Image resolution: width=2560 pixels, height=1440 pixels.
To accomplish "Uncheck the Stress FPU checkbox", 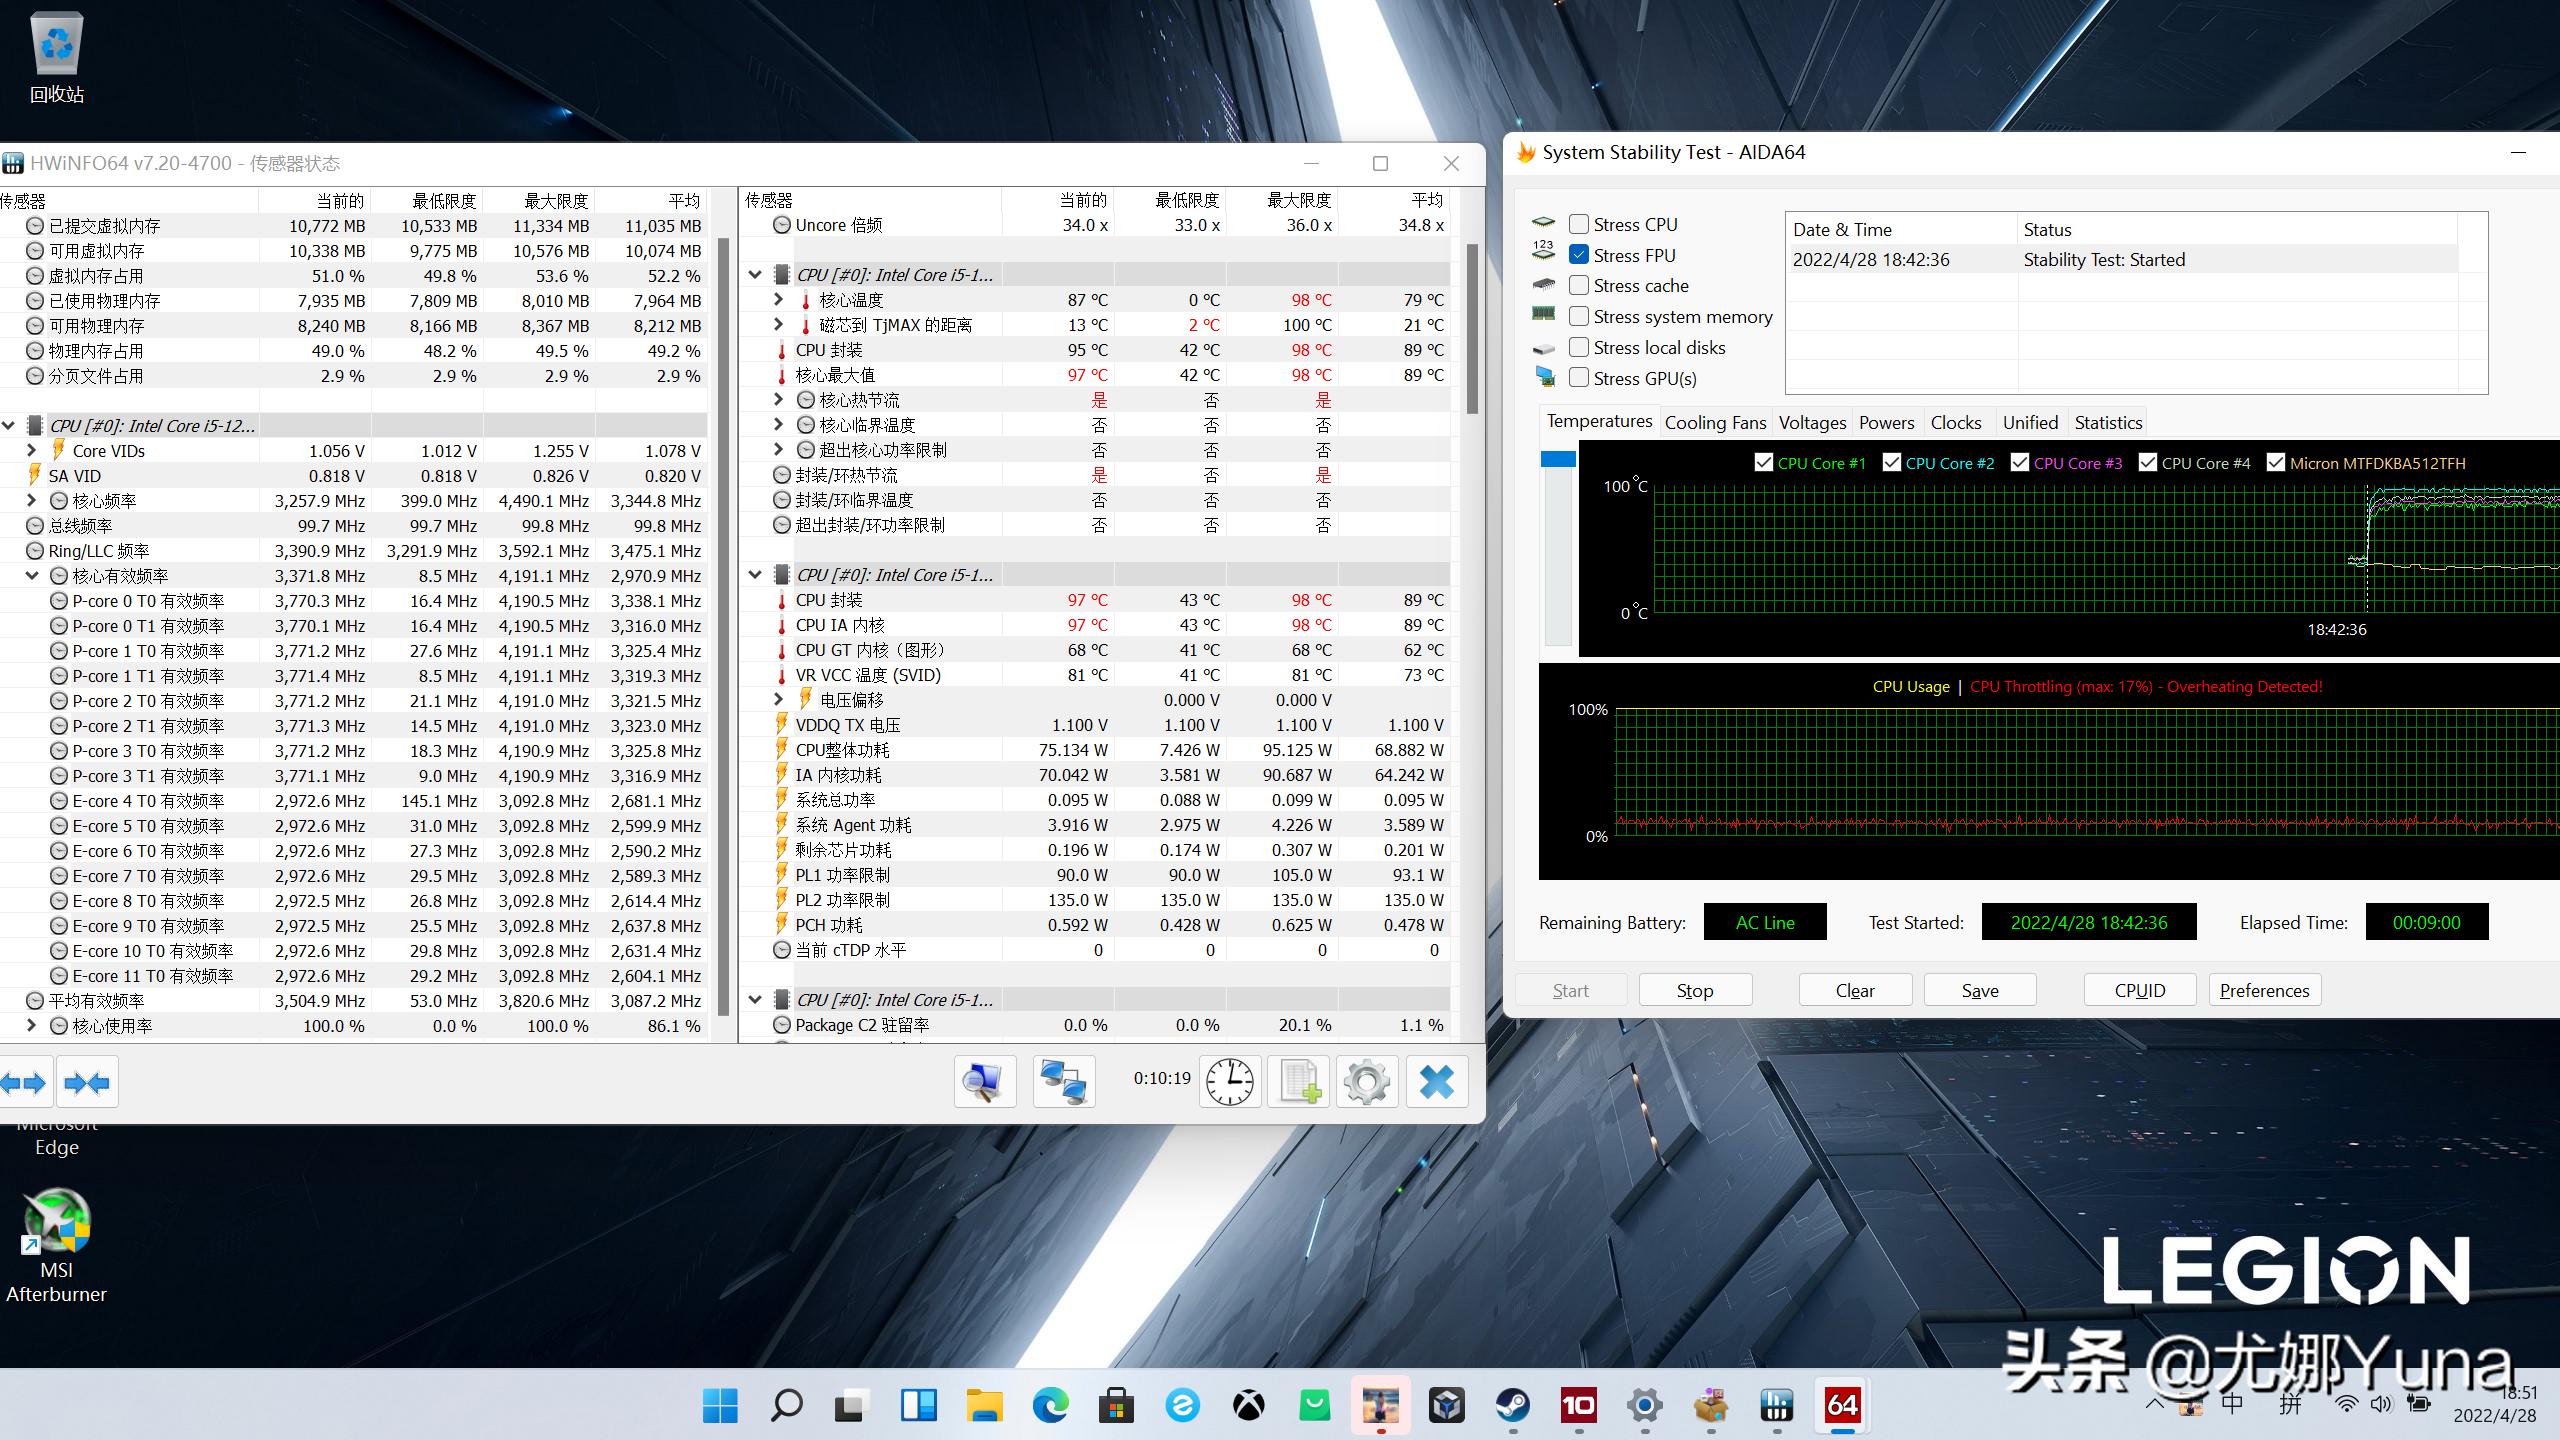I will coord(1579,255).
